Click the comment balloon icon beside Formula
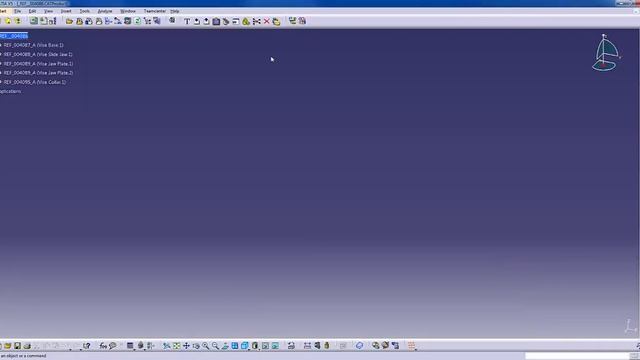 (x=113, y=346)
